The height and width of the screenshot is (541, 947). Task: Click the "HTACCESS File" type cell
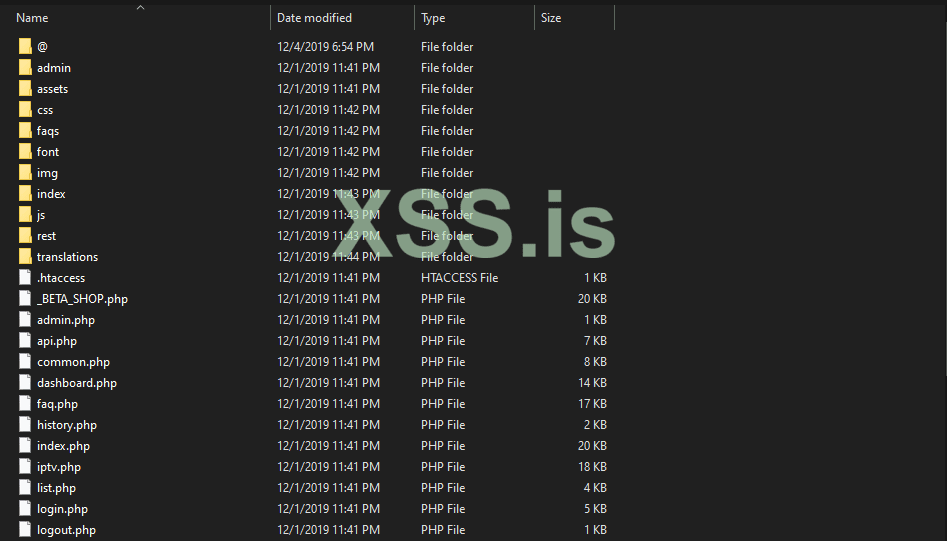point(460,278)
